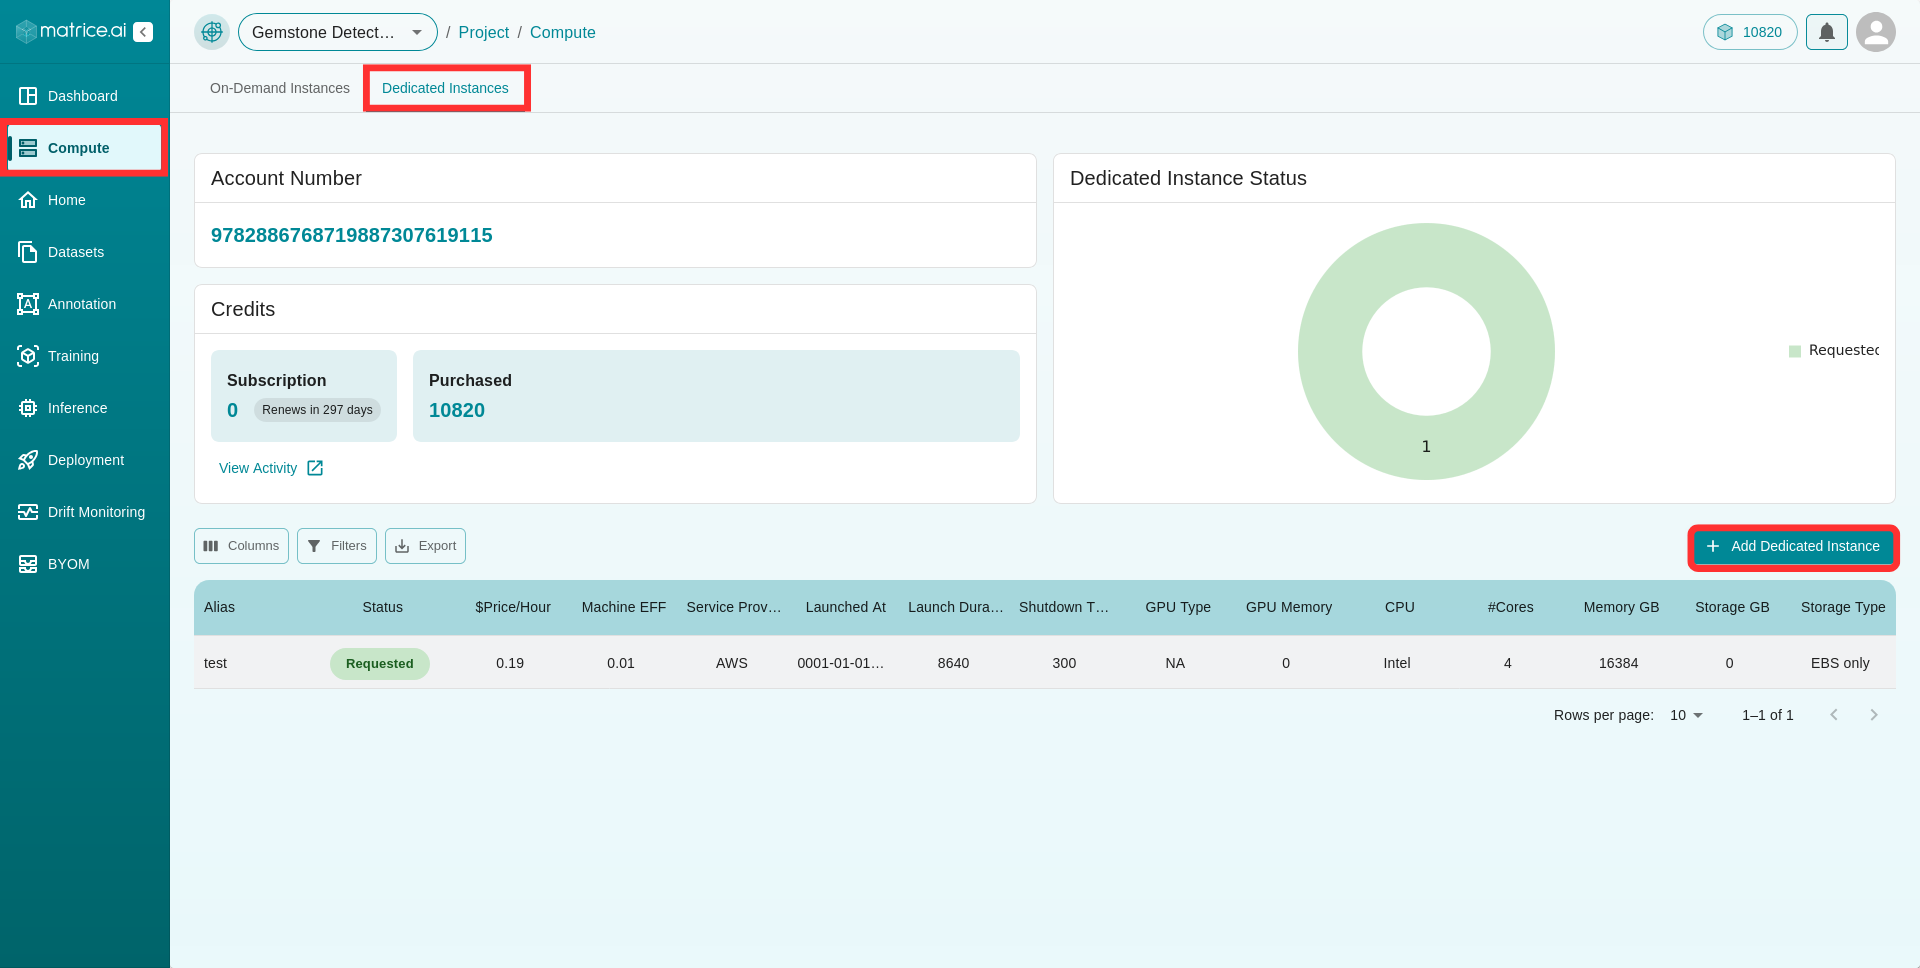Sort by #Cores column header

point(1510,607)
